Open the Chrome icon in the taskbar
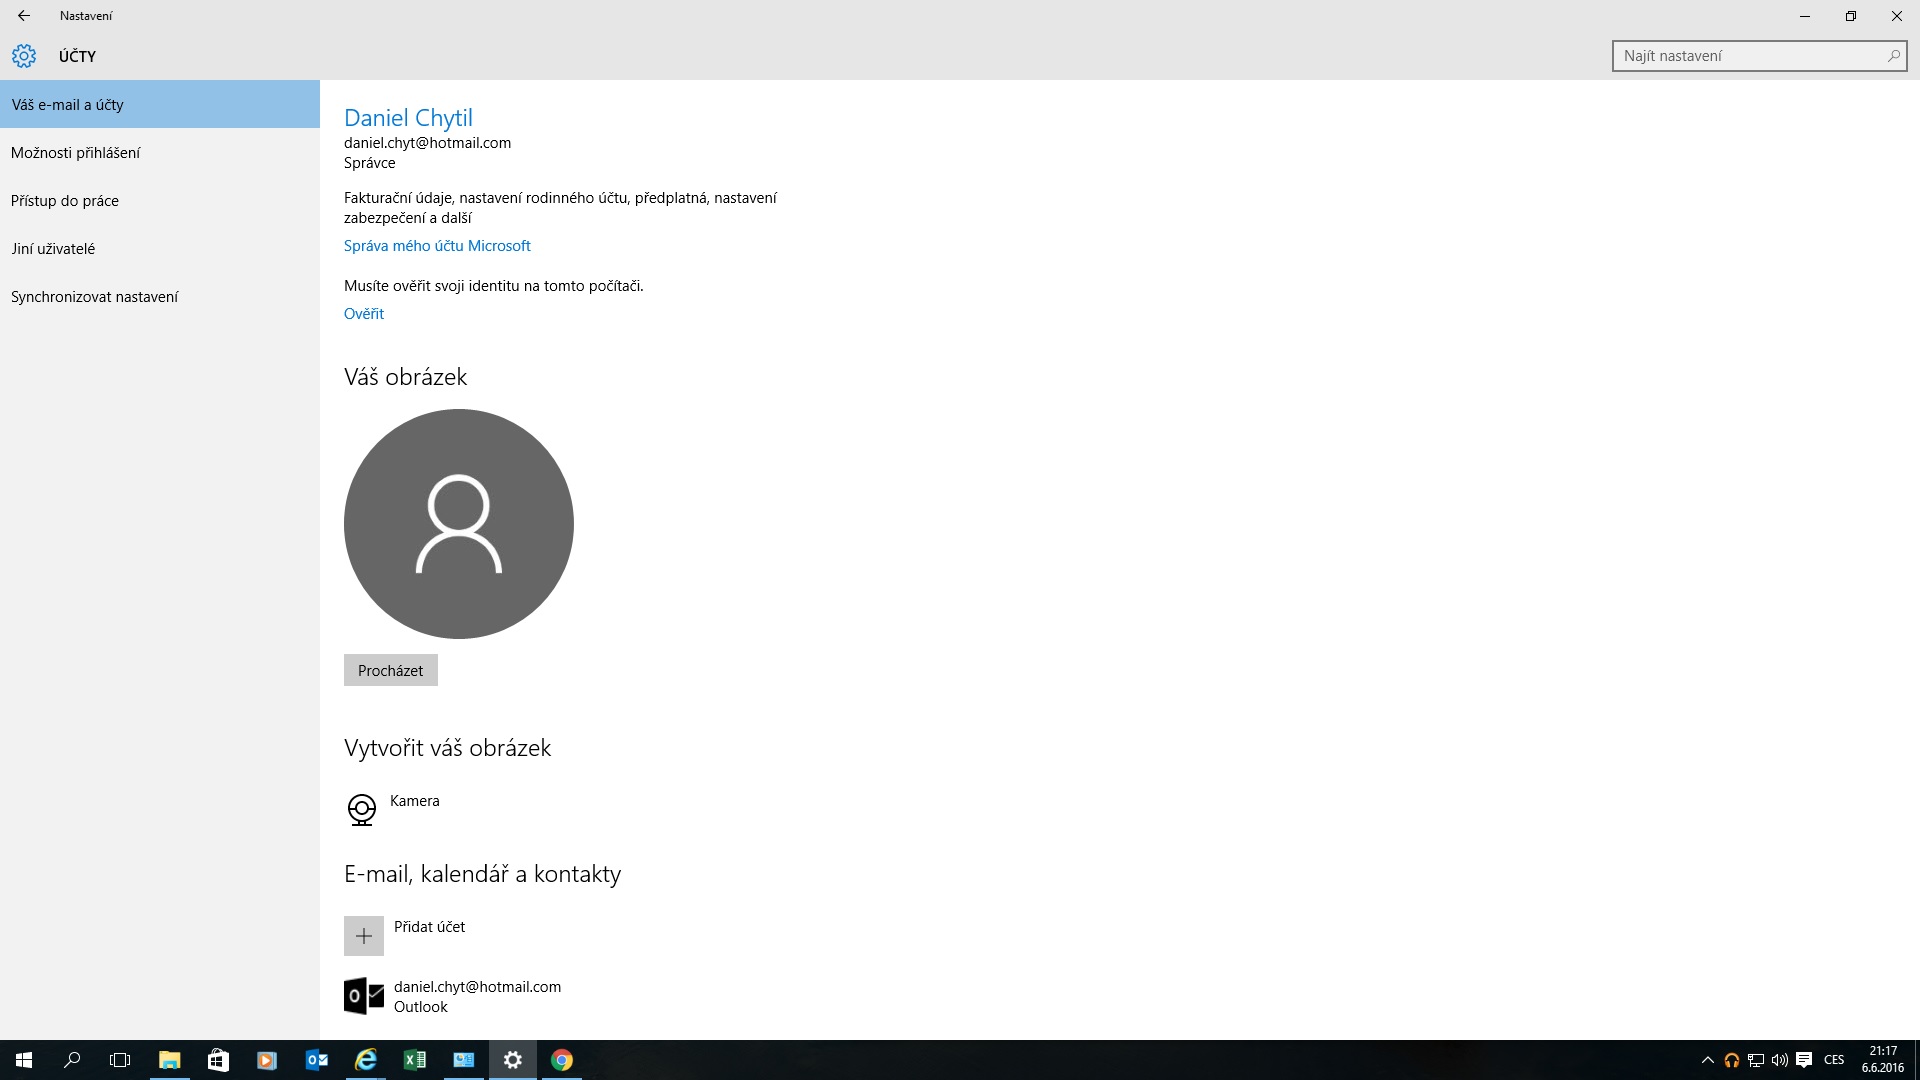 [562, 1060]
